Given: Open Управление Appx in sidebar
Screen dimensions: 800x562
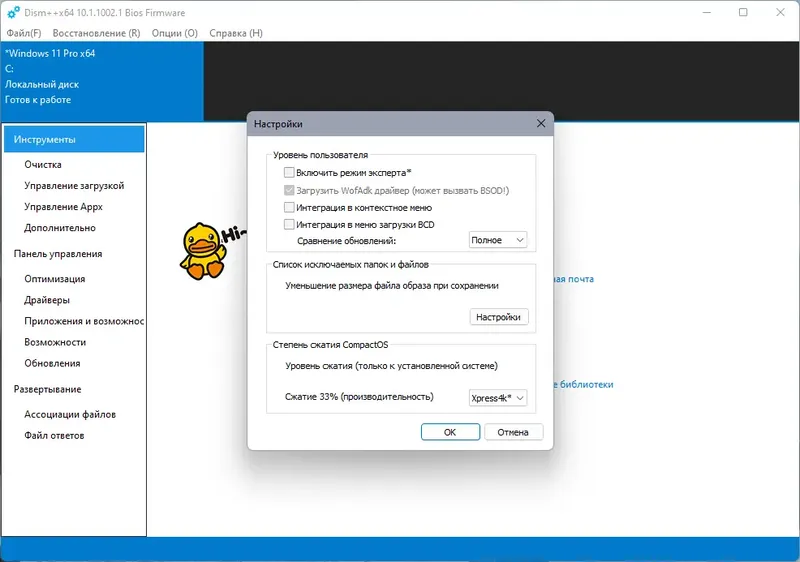Looking at the screenshot, I should click(63, 207).
